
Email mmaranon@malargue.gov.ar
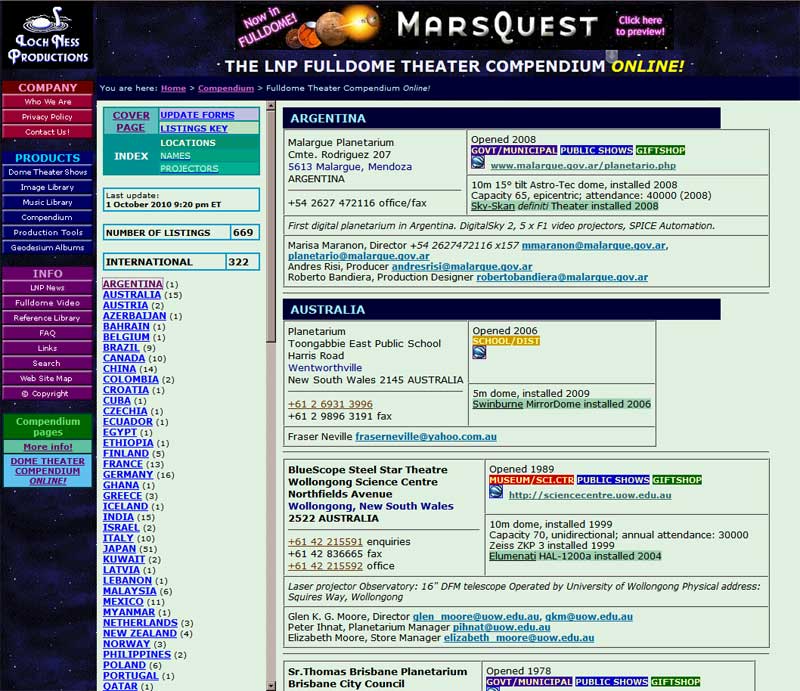point(594,245)
